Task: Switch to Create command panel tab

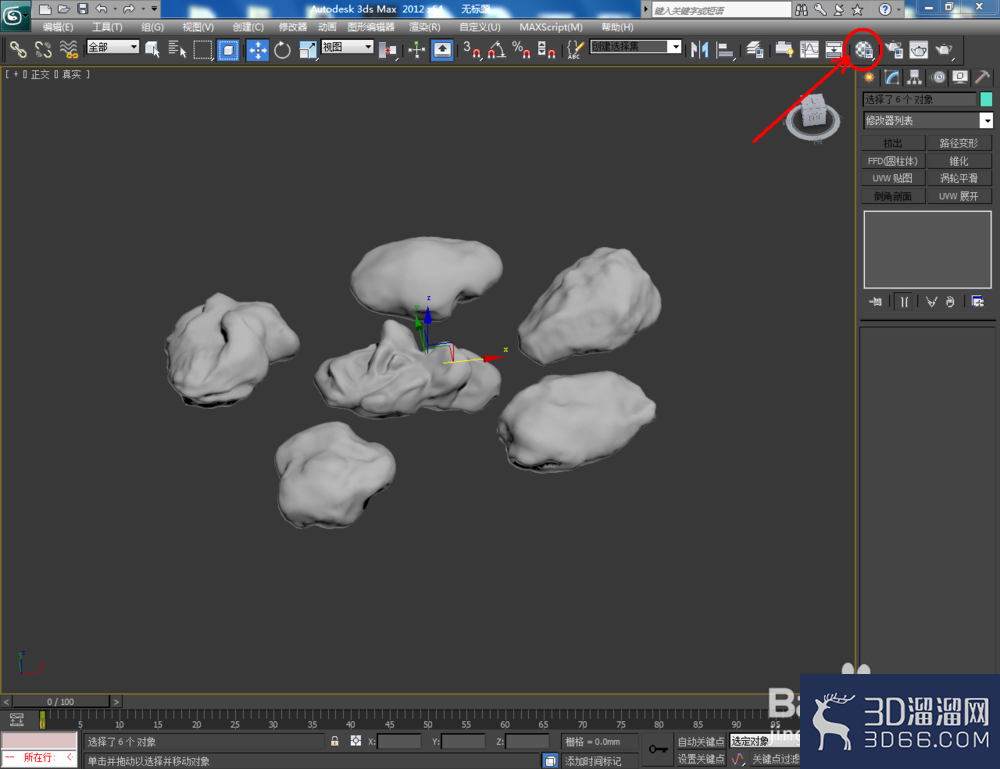Action: [x=869, y=78]
